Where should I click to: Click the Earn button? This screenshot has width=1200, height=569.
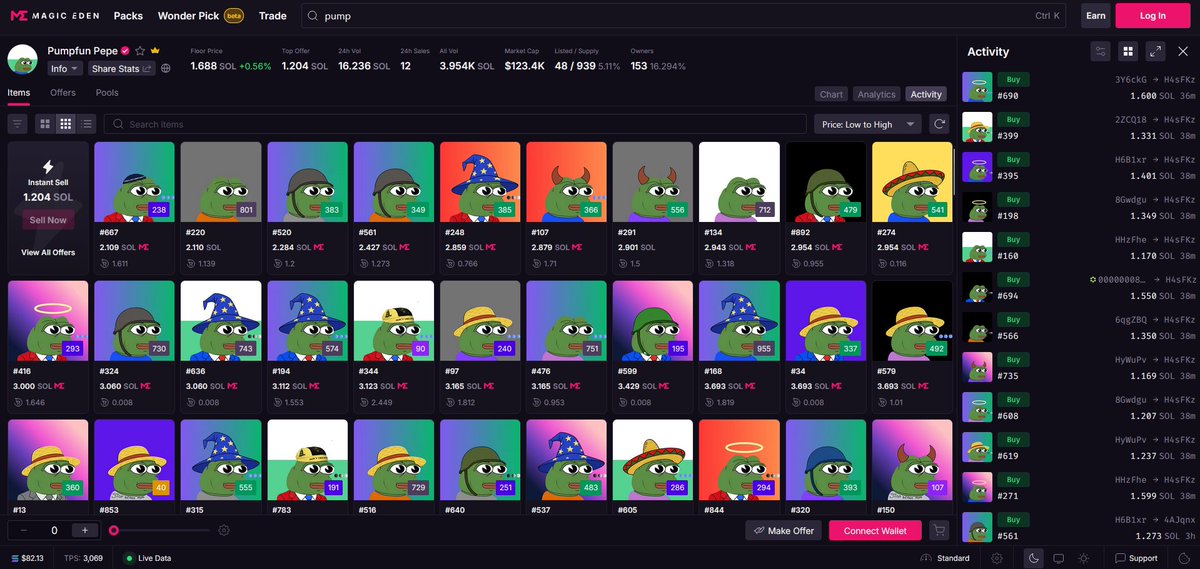tap(1097, 16)
